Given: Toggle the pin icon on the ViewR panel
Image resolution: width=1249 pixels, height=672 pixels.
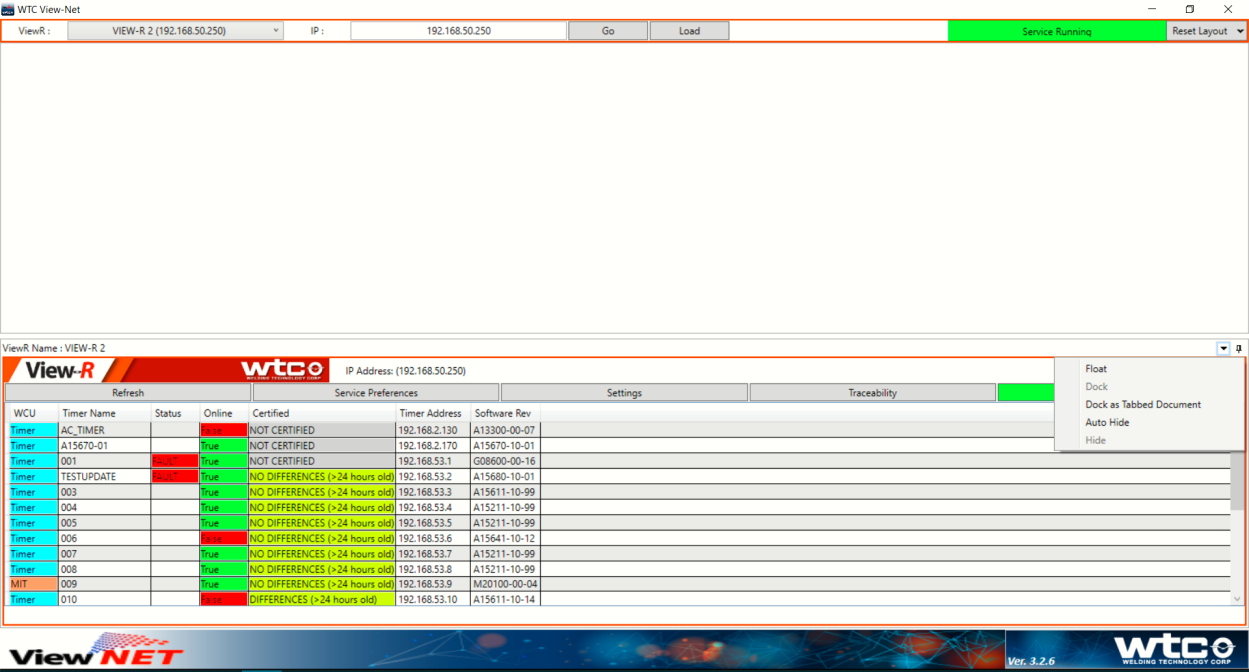Looking at the screenshot, I should 1239,348.
